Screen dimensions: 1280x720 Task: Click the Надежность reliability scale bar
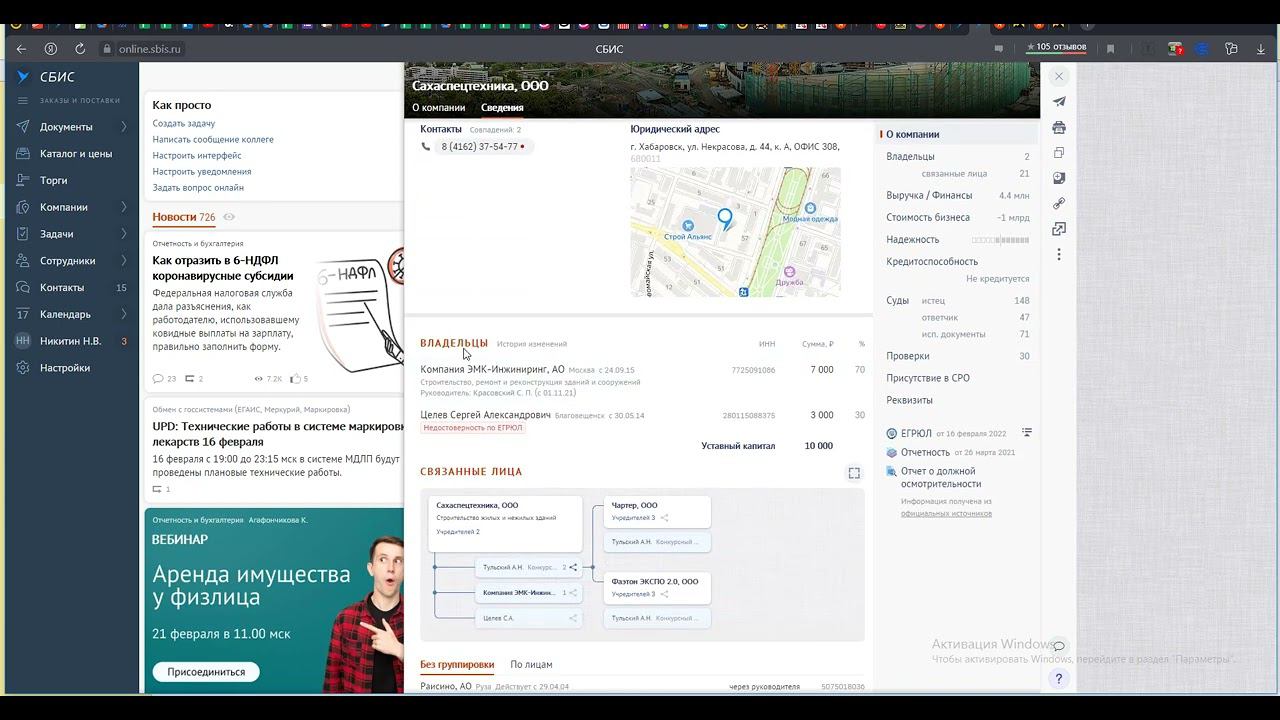tap(1000, 240)
